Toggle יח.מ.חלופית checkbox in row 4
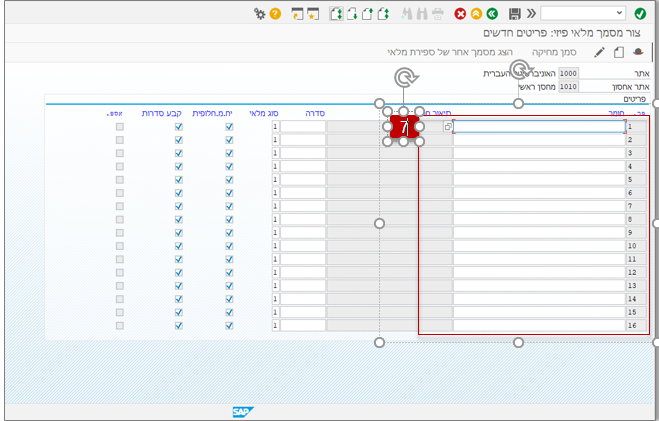The height and width of the screenshot is (421, 659). [x=229, y=166]
